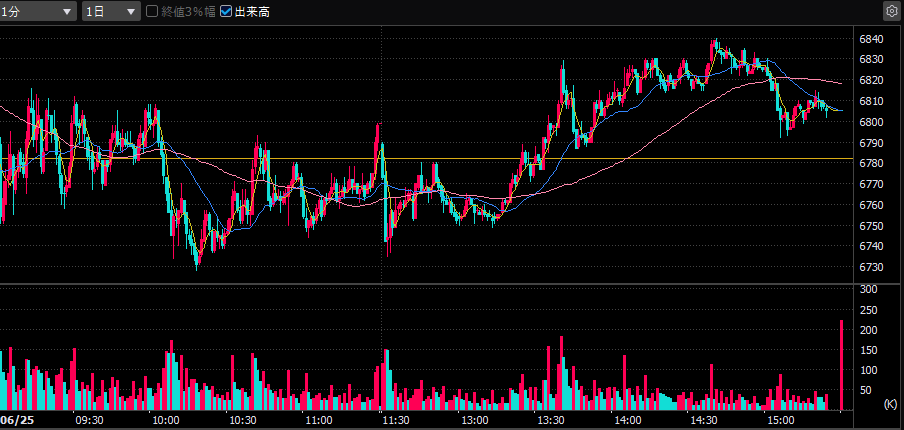Click the 6750 price axis label
This screenshot has height=430, width=904.
871,226
